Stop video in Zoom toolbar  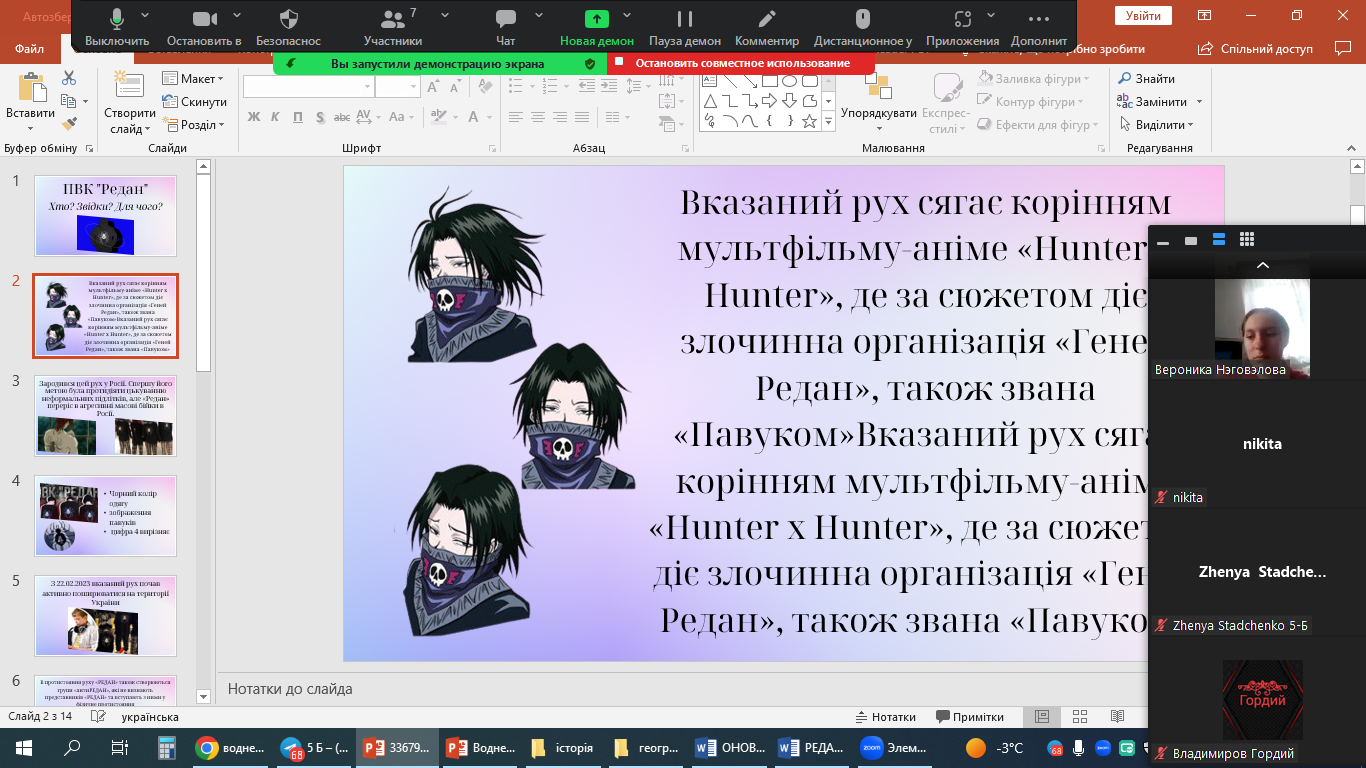point(204,25)
